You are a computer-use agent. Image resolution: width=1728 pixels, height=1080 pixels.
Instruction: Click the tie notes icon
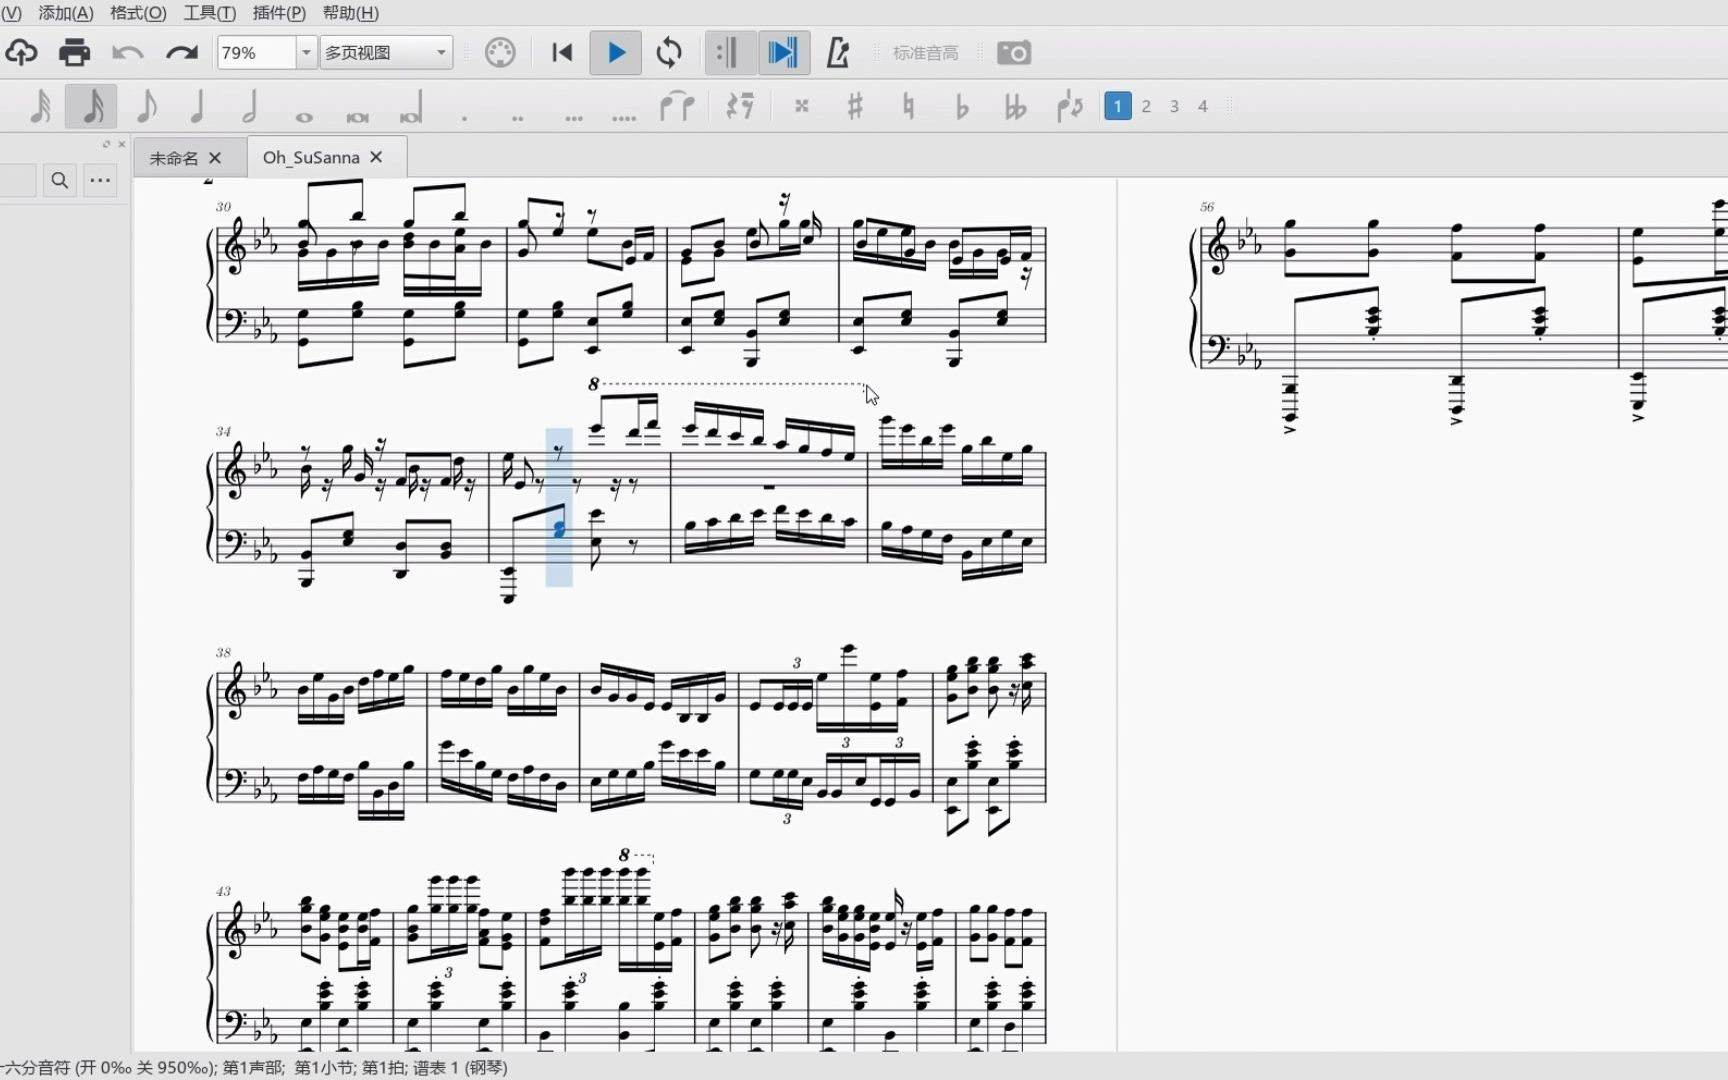[677, 106]
